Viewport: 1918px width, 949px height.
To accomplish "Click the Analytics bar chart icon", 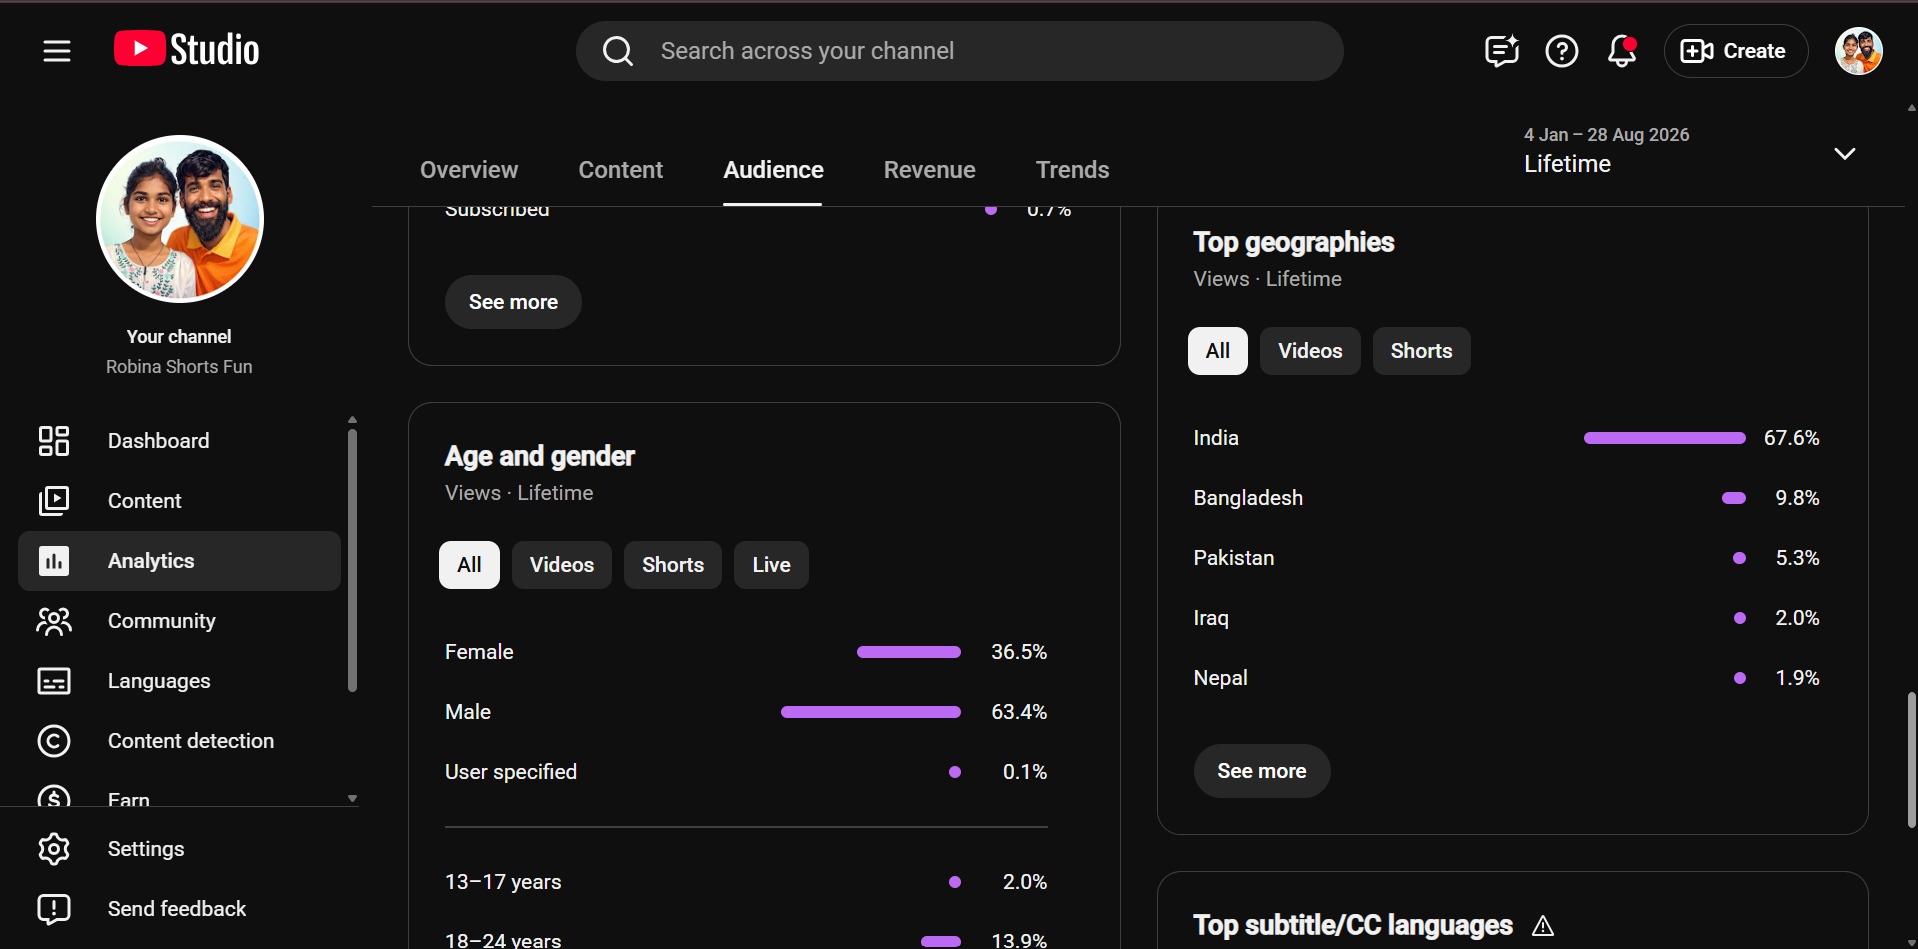I will 54,561.
